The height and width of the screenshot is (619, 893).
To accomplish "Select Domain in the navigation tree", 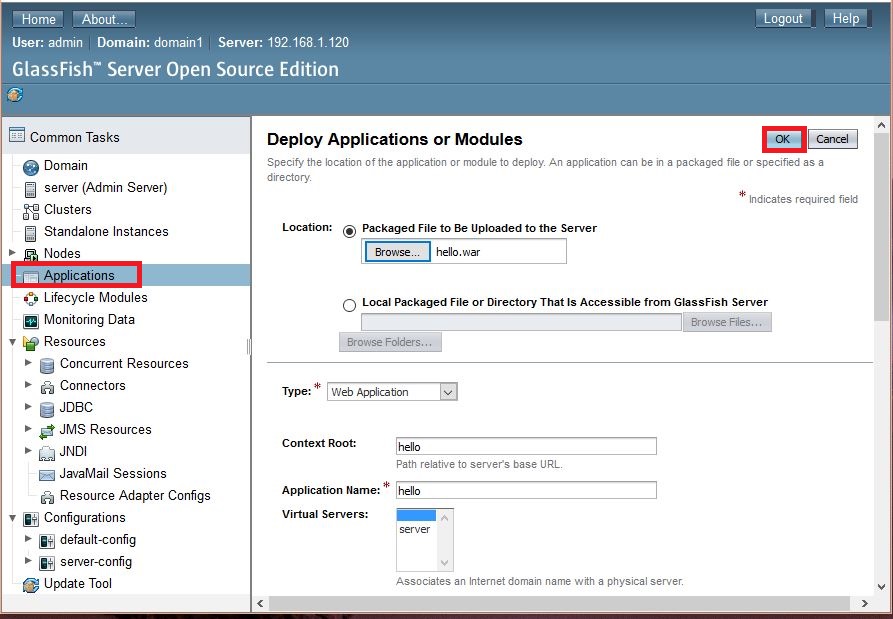I will pos(66,166).
